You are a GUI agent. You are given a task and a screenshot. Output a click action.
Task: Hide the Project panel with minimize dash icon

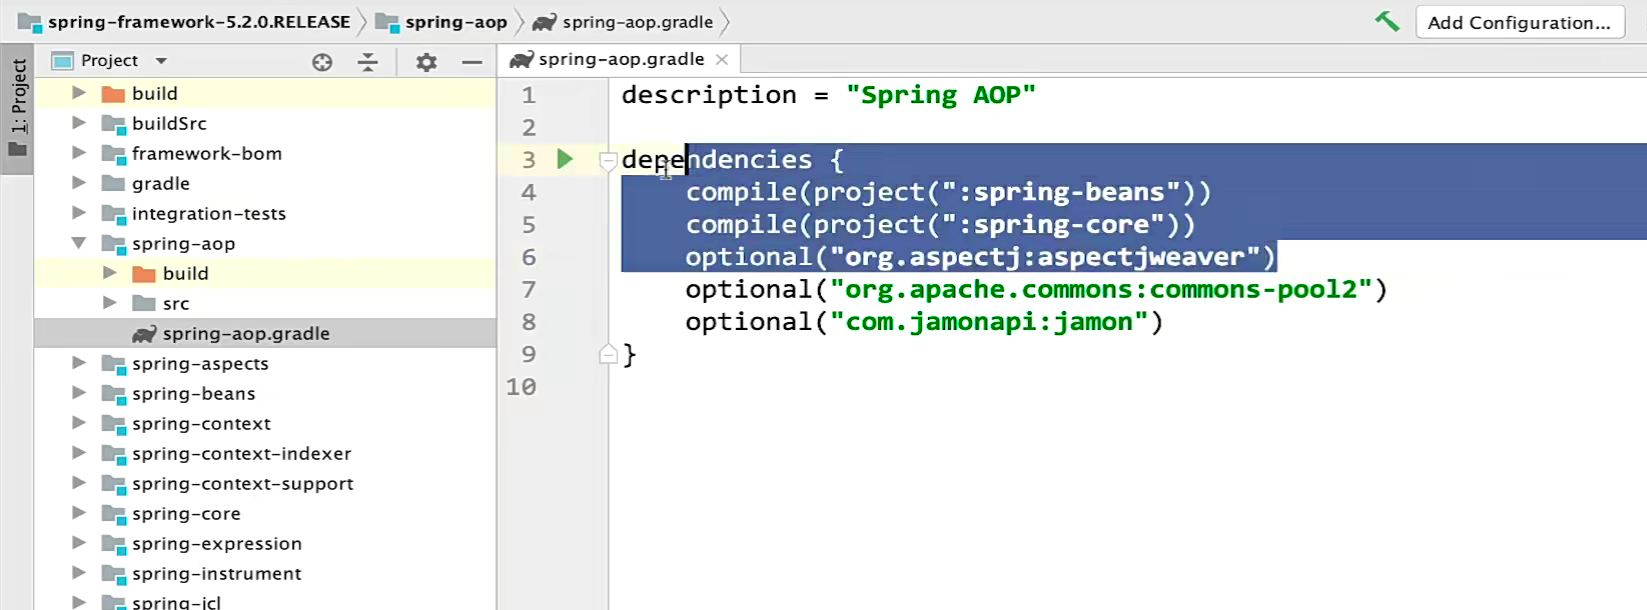472,62
